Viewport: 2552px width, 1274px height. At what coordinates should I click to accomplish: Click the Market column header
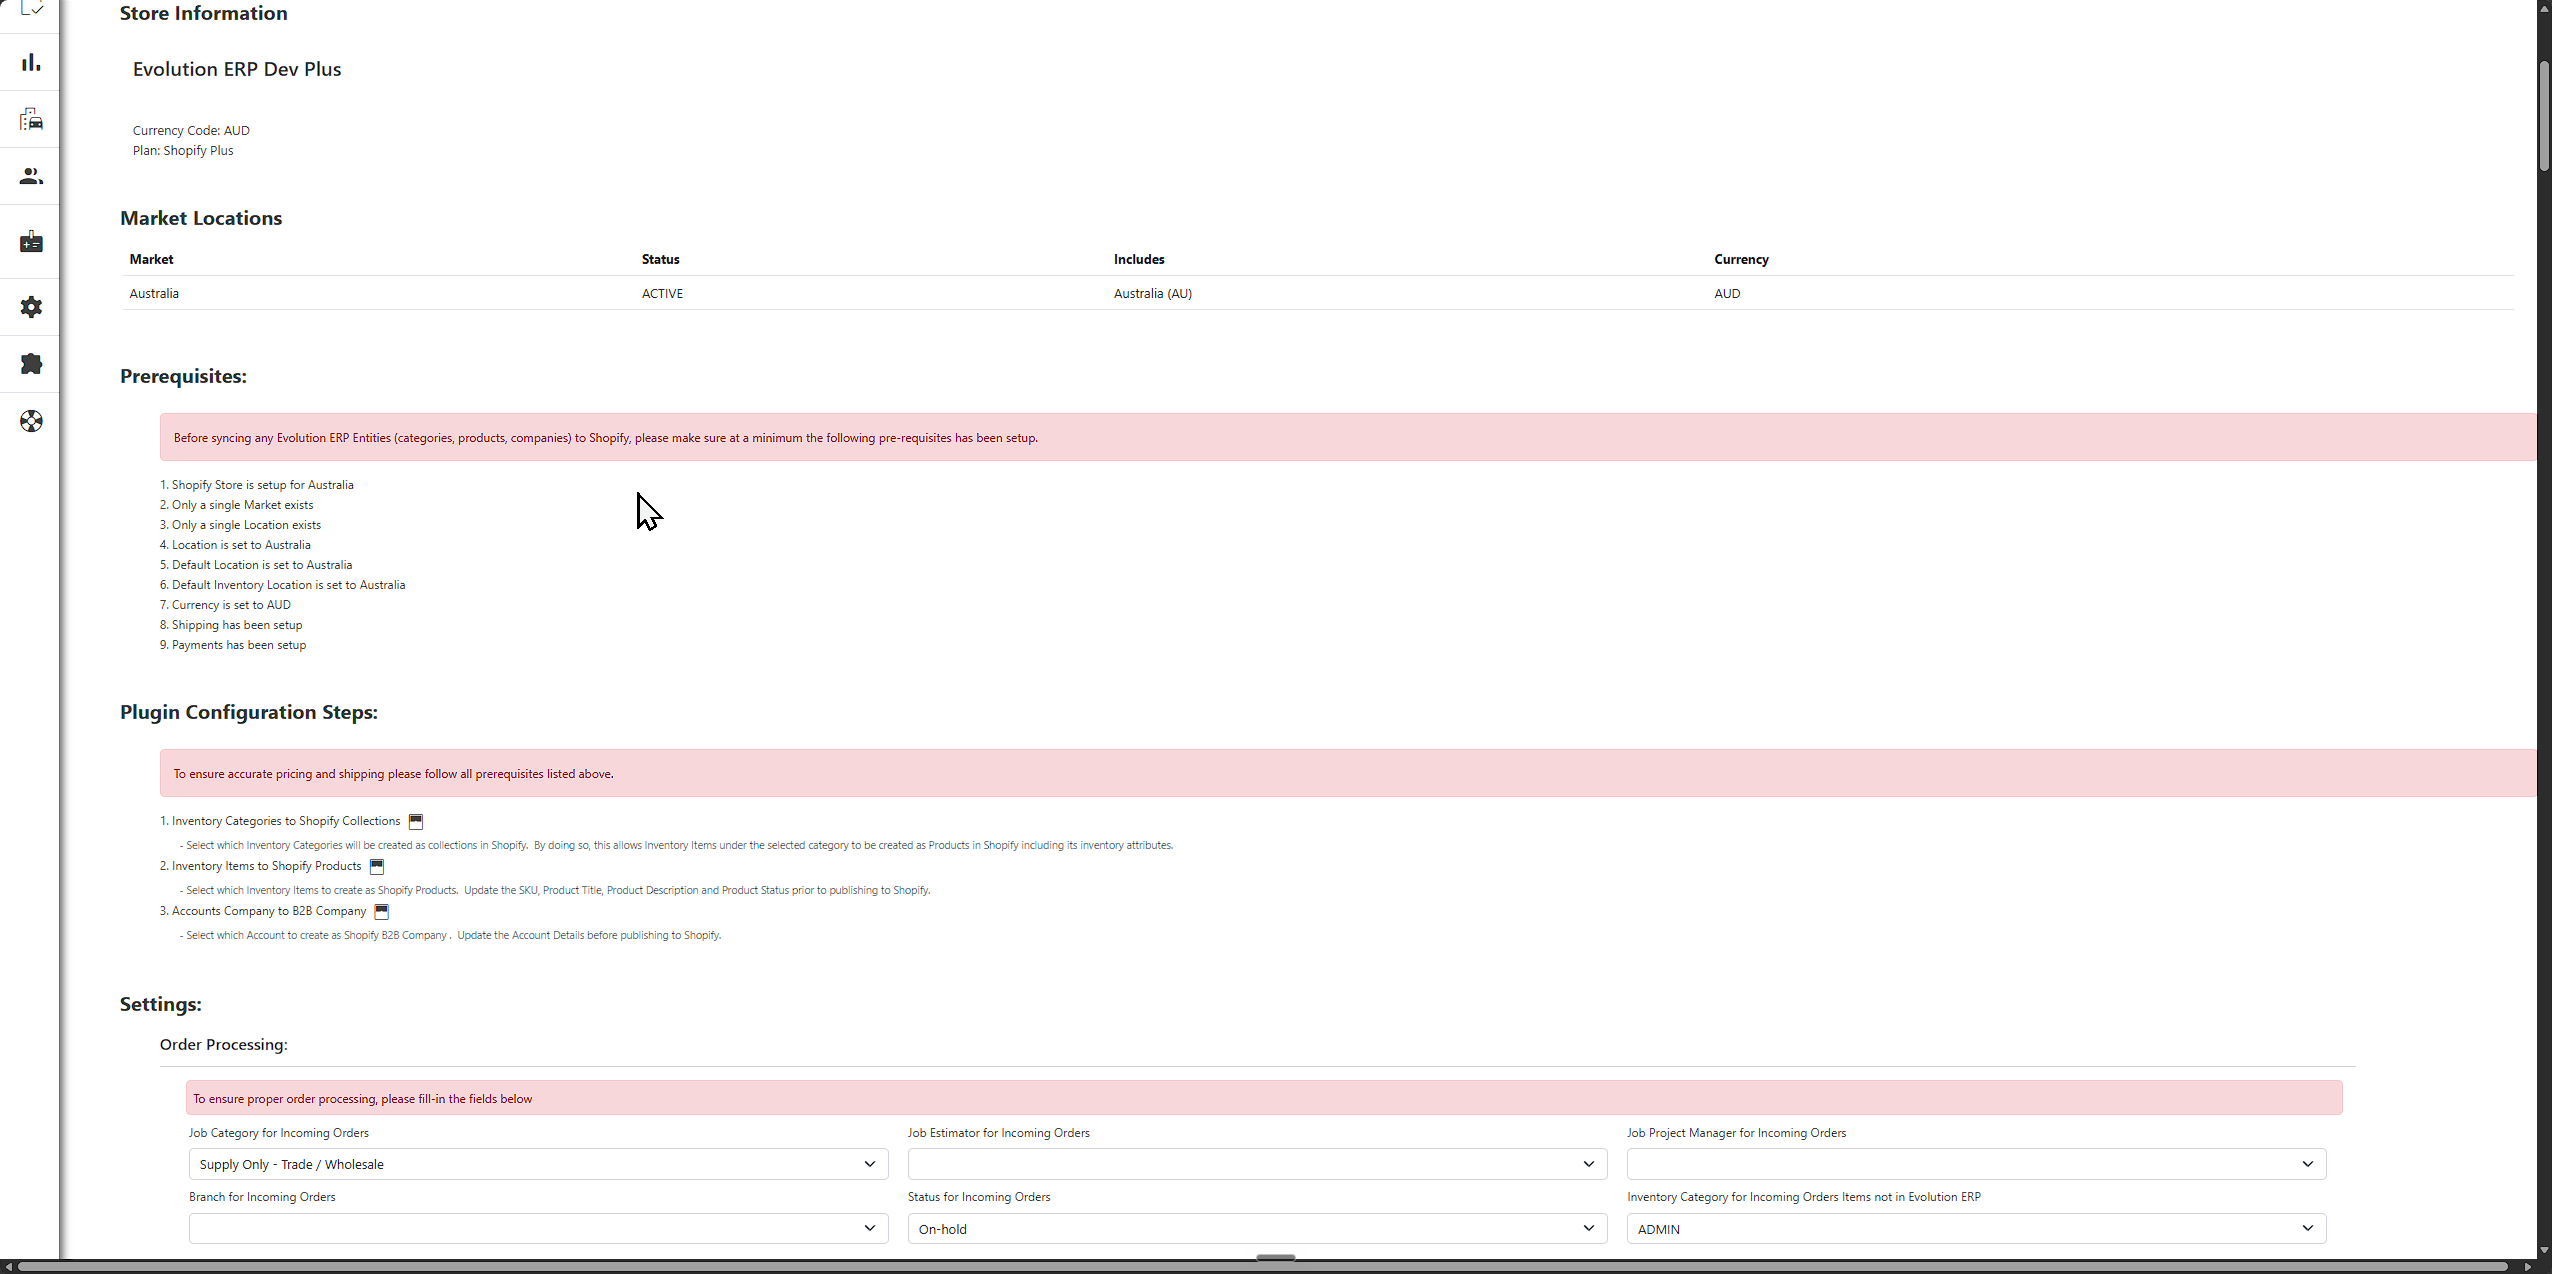coord(151,259)
